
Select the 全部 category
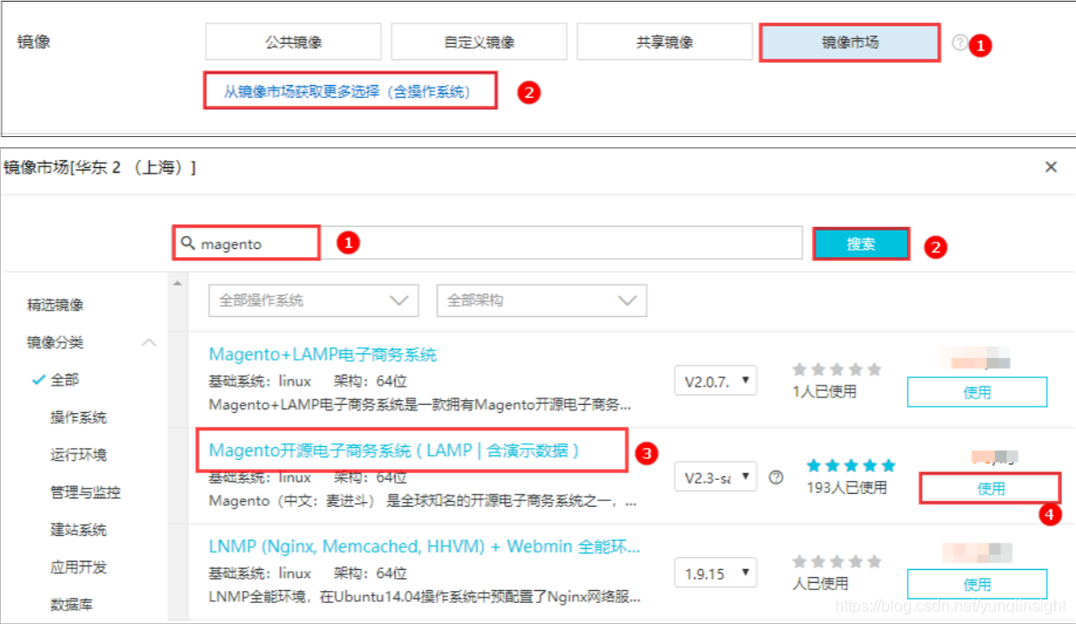pos(65,380)
